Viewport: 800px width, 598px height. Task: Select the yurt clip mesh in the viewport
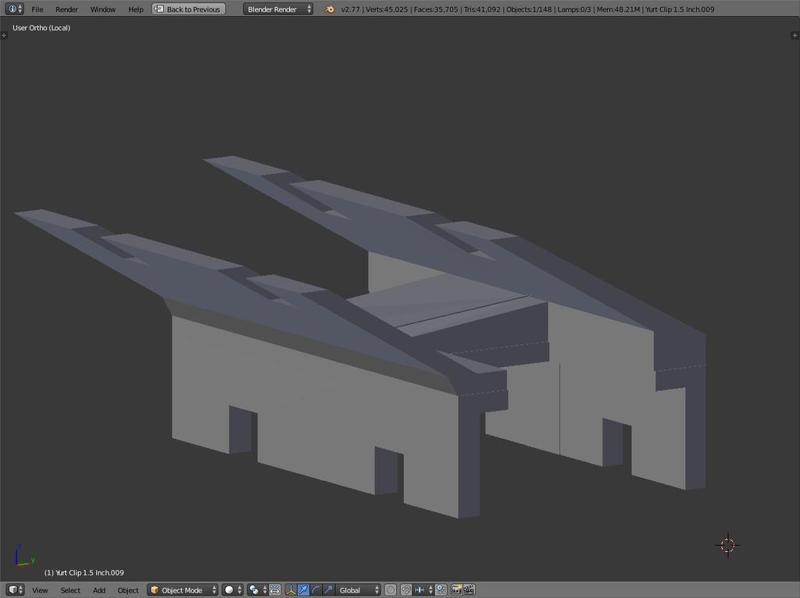click(300, 400)
